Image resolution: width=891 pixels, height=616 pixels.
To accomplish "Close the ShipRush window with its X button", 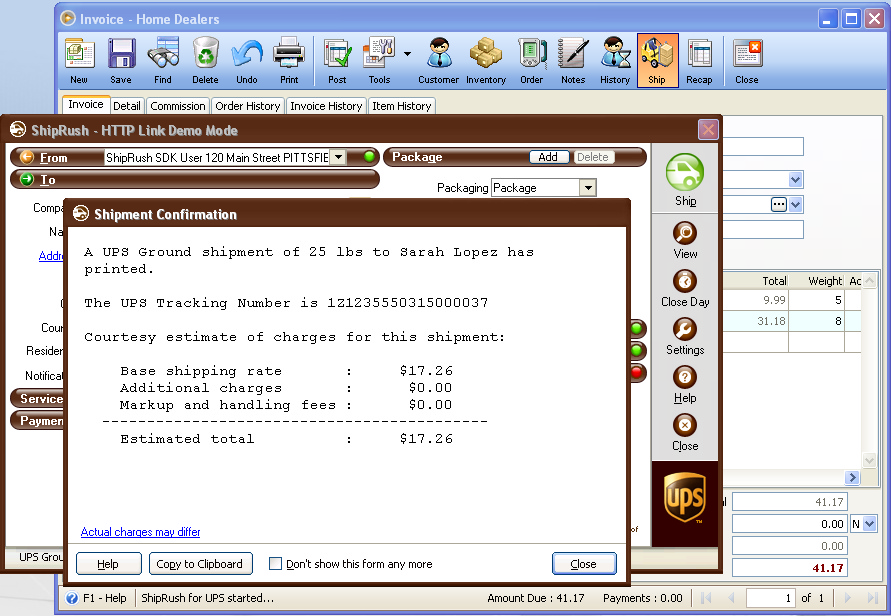I will click(x=708, y=130).
